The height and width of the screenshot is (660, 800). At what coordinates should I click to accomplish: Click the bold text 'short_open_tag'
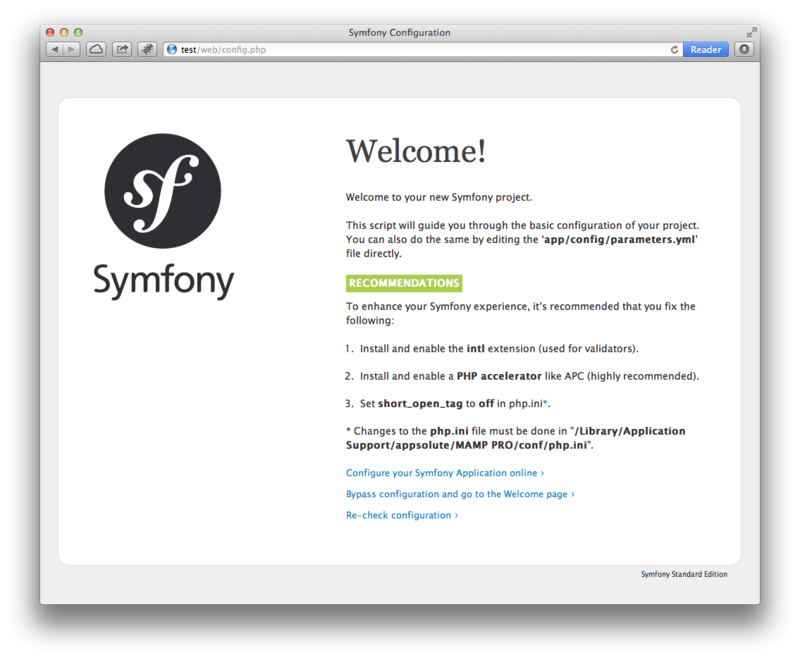[x=420, y=404]
